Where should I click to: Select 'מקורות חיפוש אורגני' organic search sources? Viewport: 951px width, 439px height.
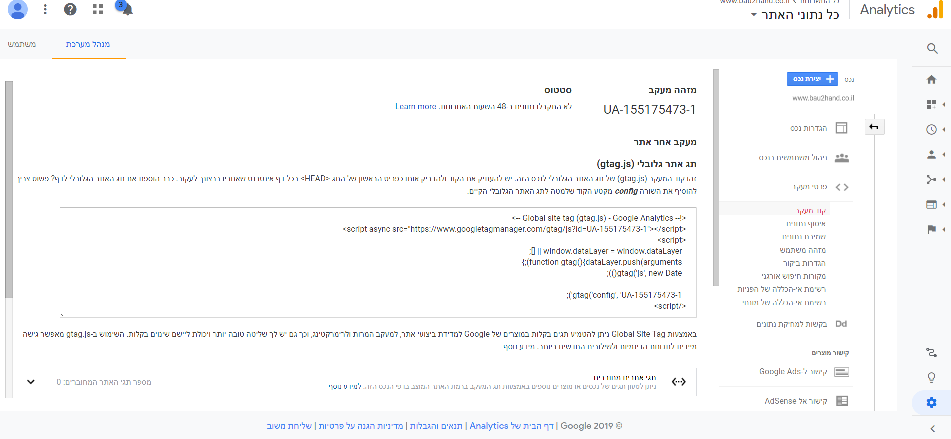click(x=795, y=275)
